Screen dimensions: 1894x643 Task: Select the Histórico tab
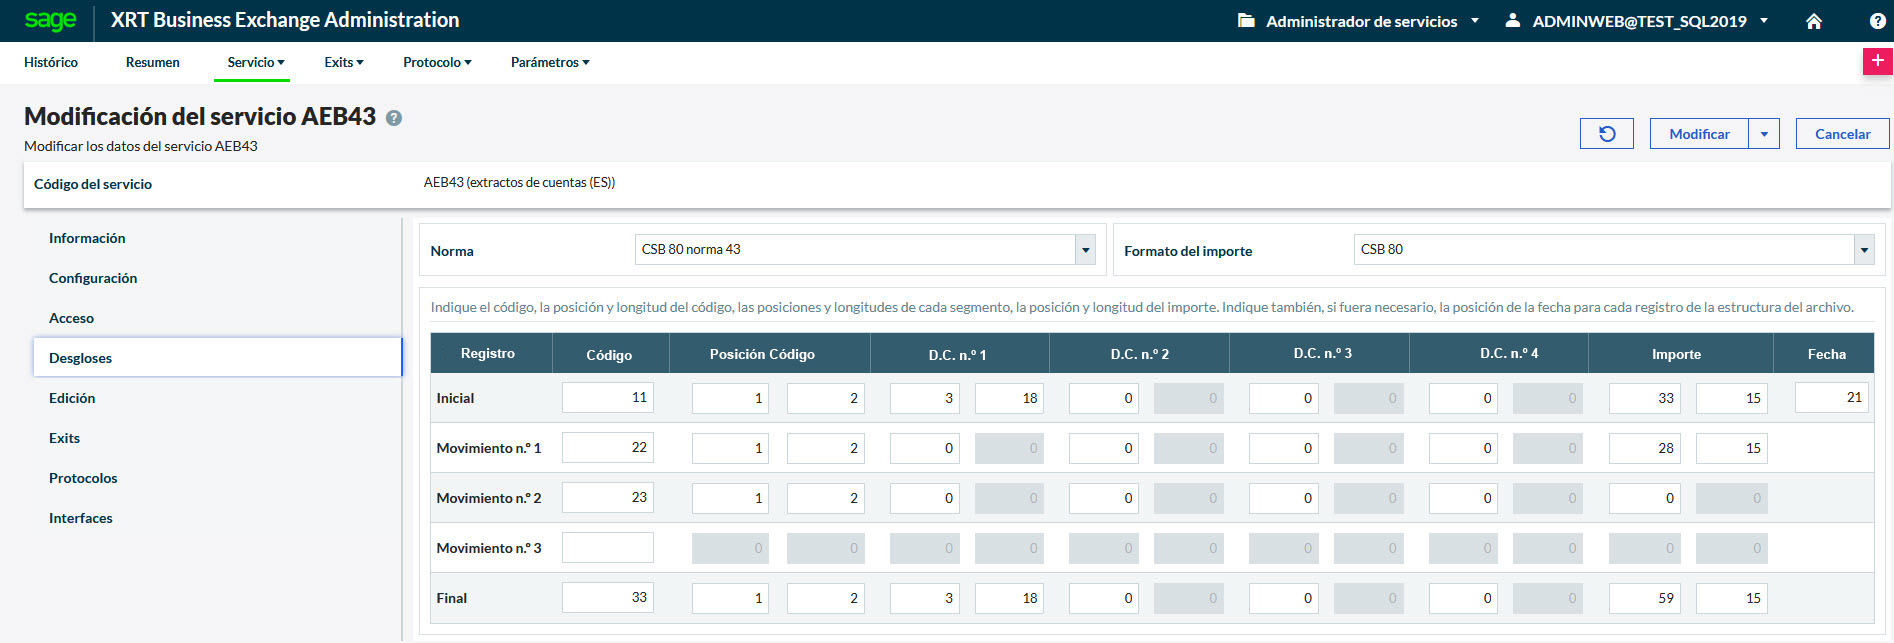point(51,62)
